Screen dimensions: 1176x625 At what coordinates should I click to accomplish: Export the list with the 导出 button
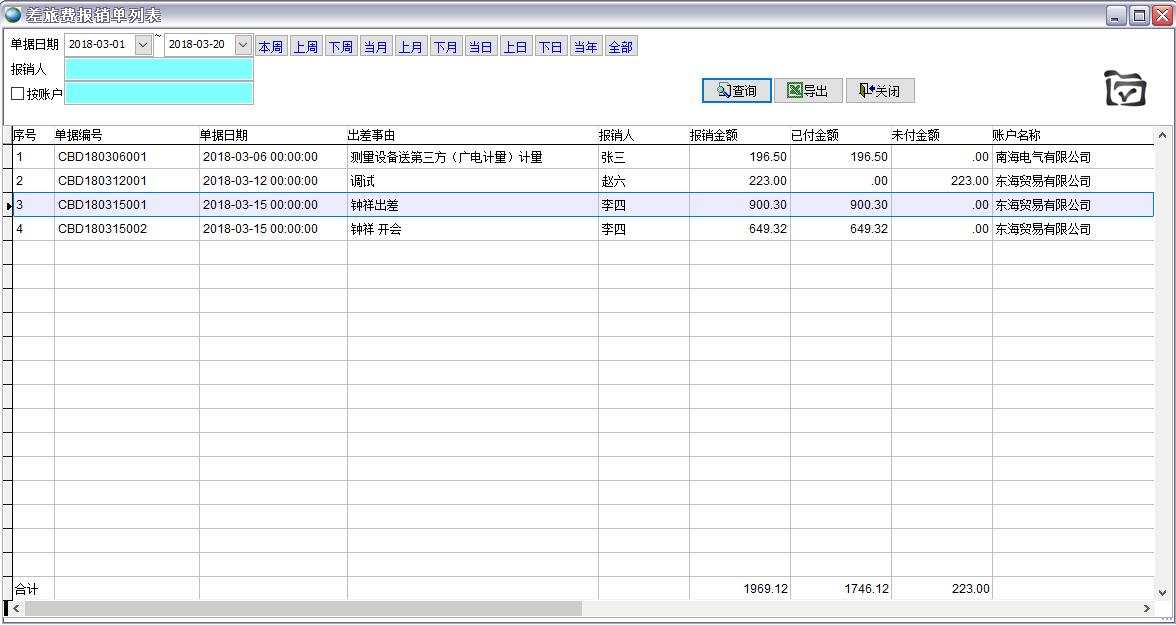click(x=808, y=91)
